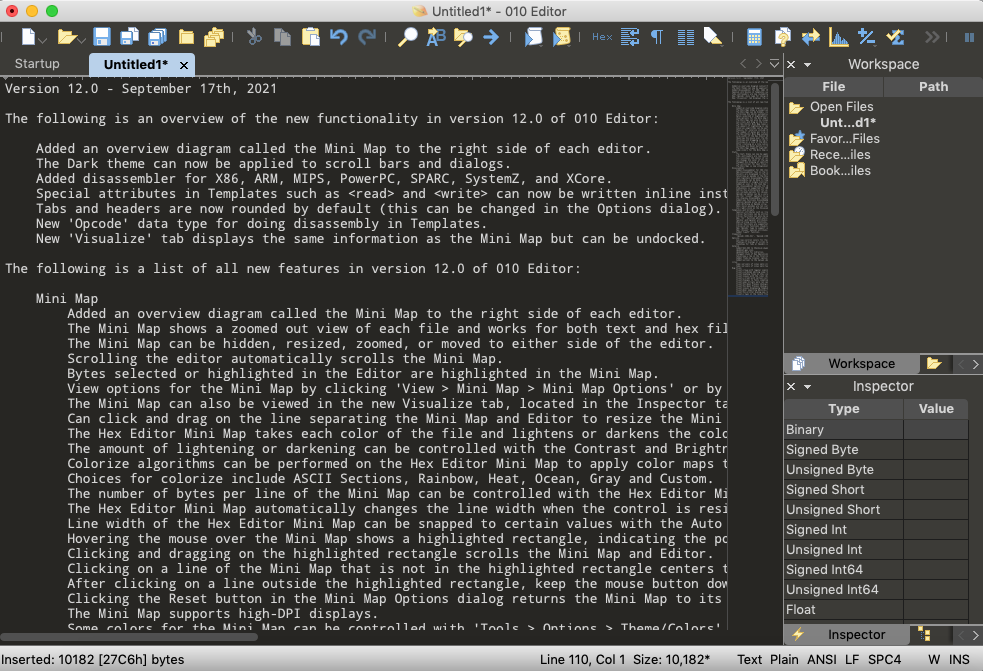Viewport: 983px width, 671px height.
Task: Click the column mode lines icon
Action: click(686, 37)
